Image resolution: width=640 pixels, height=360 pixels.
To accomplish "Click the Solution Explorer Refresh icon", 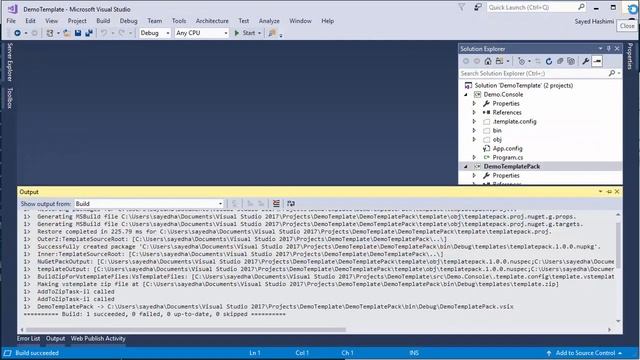I will coord(549,61).
